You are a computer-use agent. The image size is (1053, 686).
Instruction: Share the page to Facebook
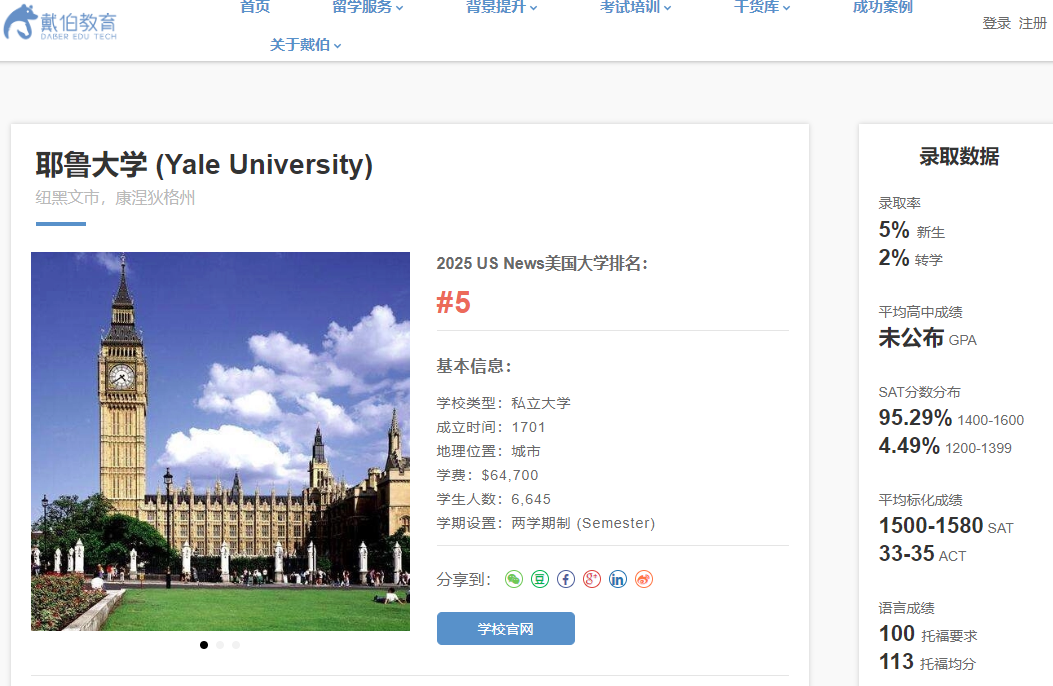(565, 579)
